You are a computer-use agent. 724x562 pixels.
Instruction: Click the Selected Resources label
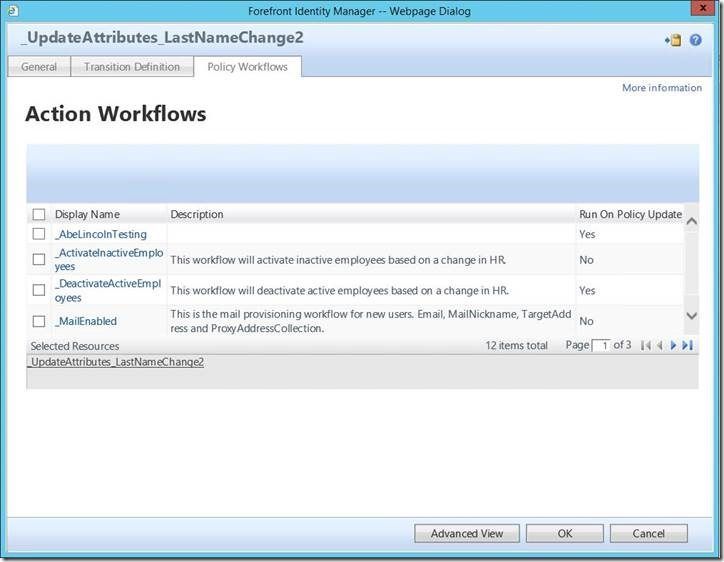(75, 346)
